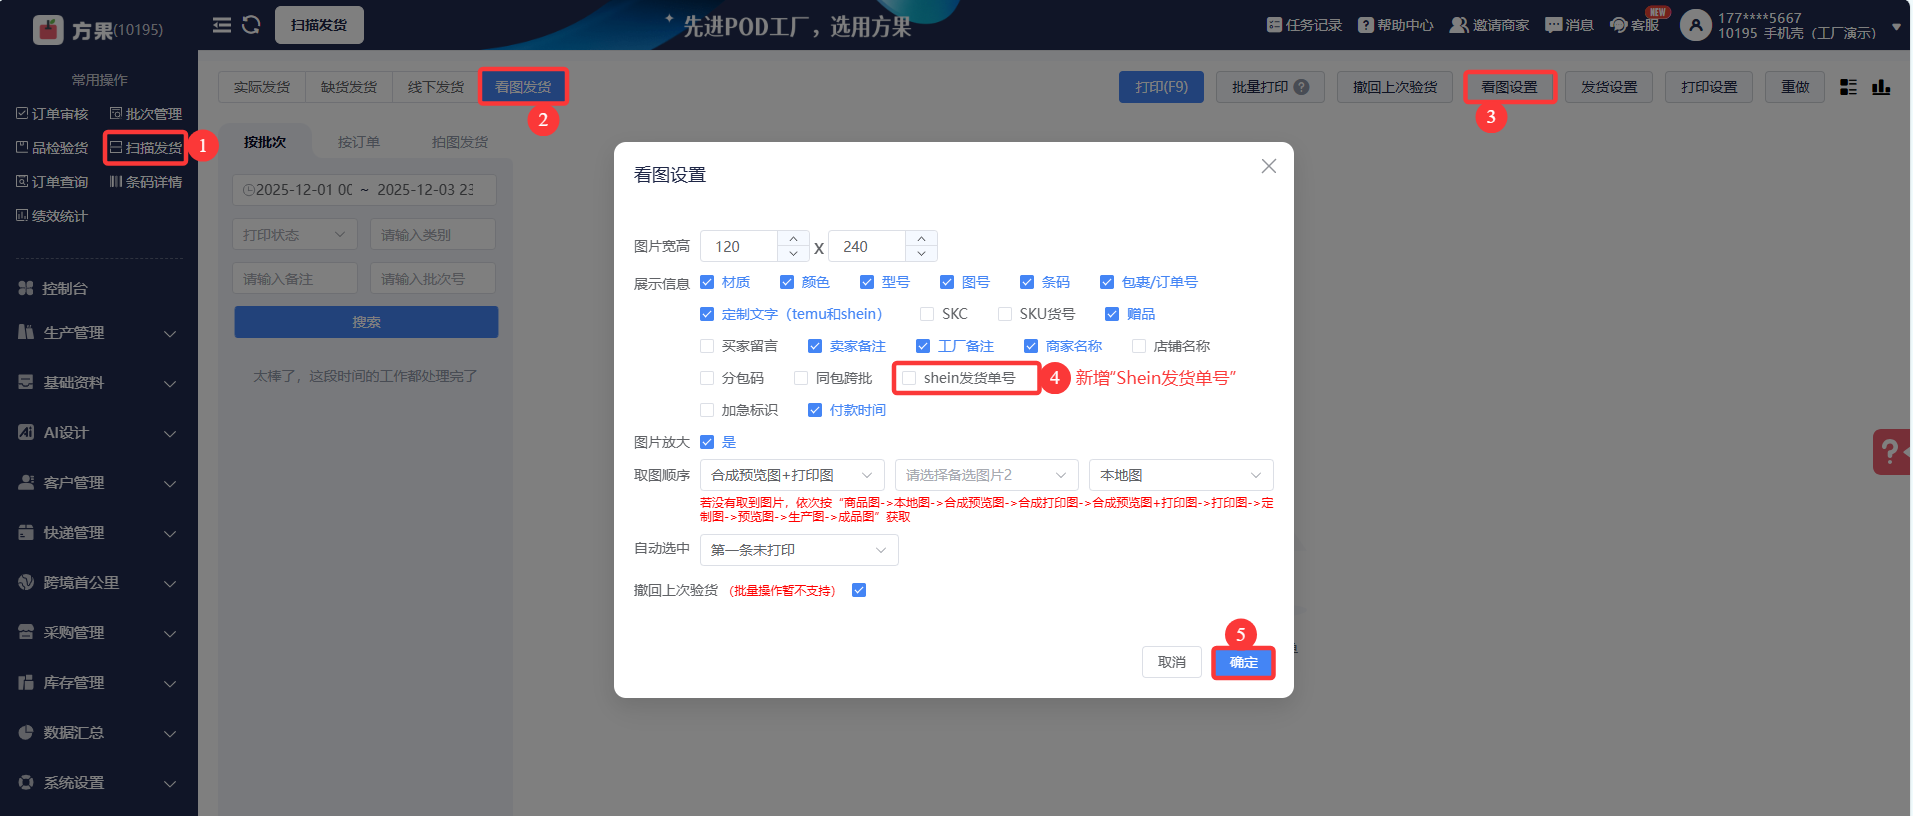Open 消息 messages
1913x816 pixels.
click(1569, 25)
